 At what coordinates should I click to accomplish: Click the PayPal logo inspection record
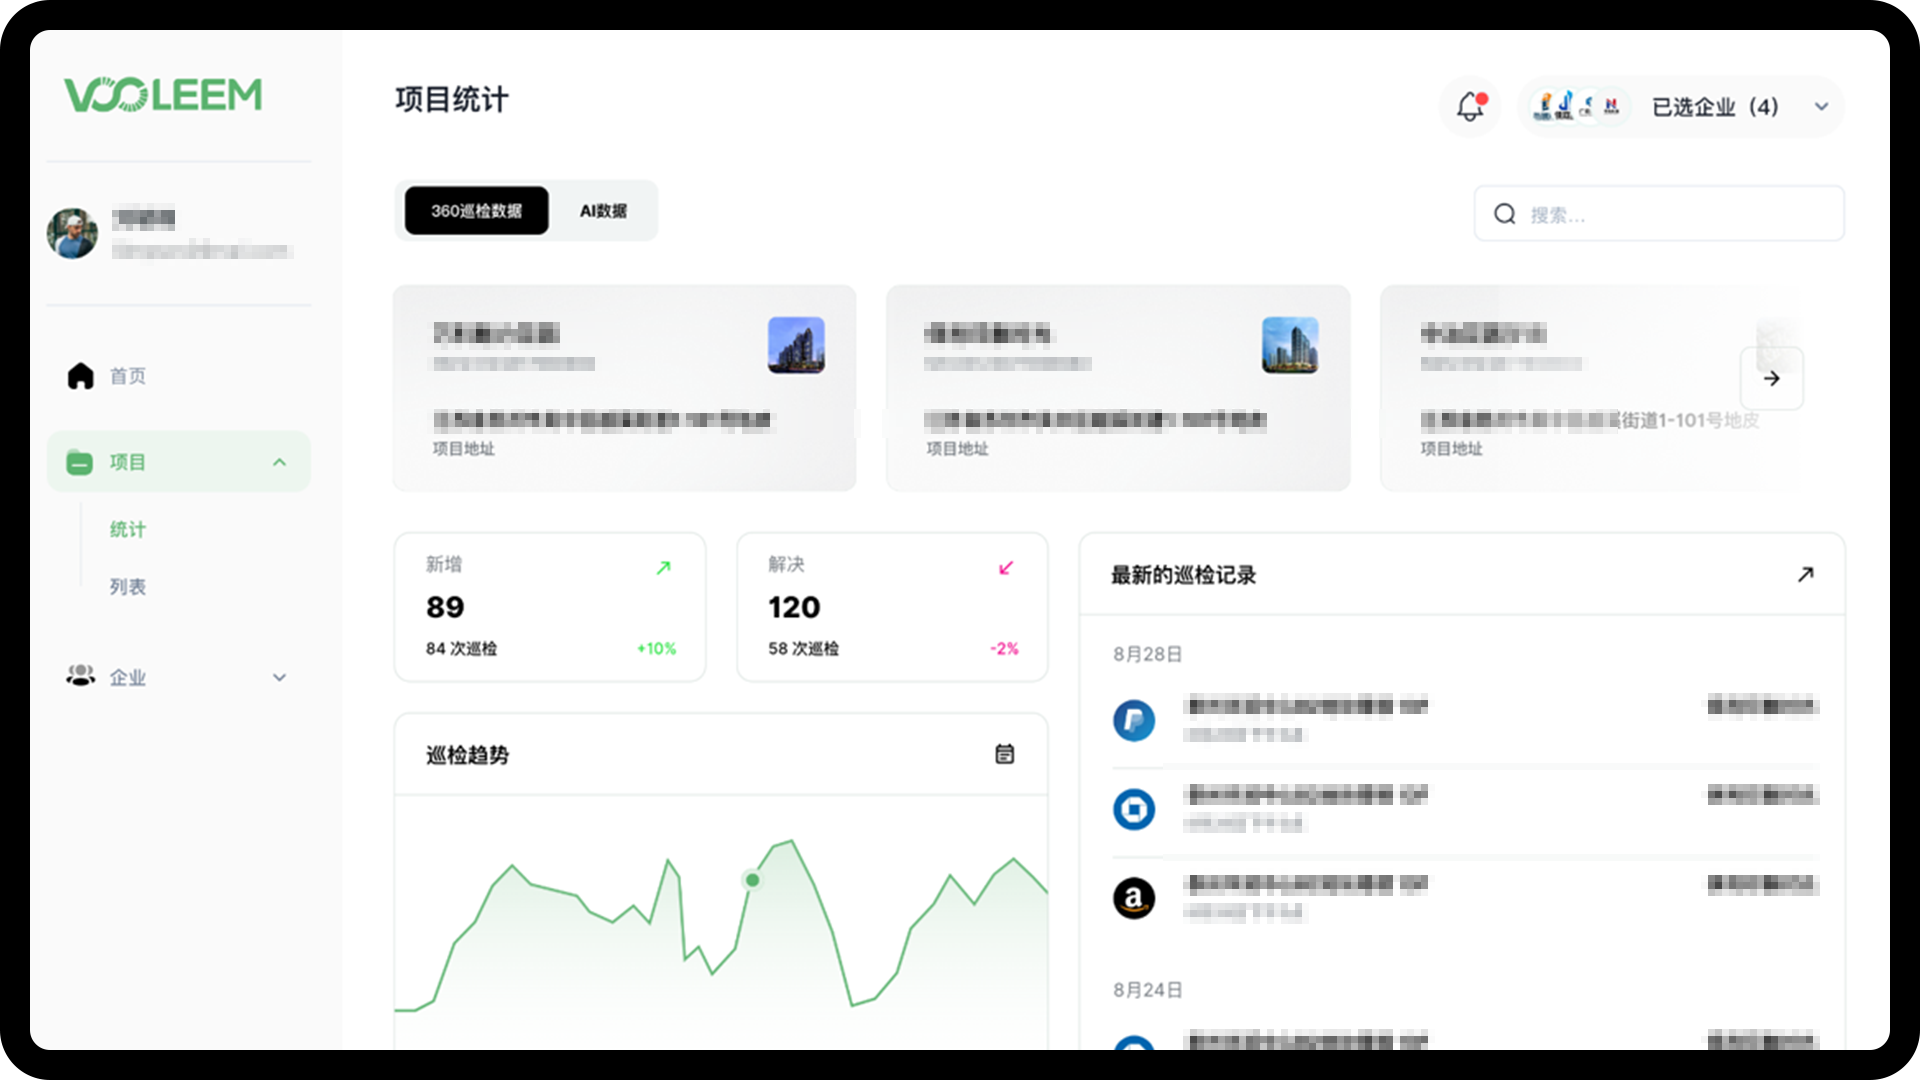pyautogui.click(x=1134, y=720)
